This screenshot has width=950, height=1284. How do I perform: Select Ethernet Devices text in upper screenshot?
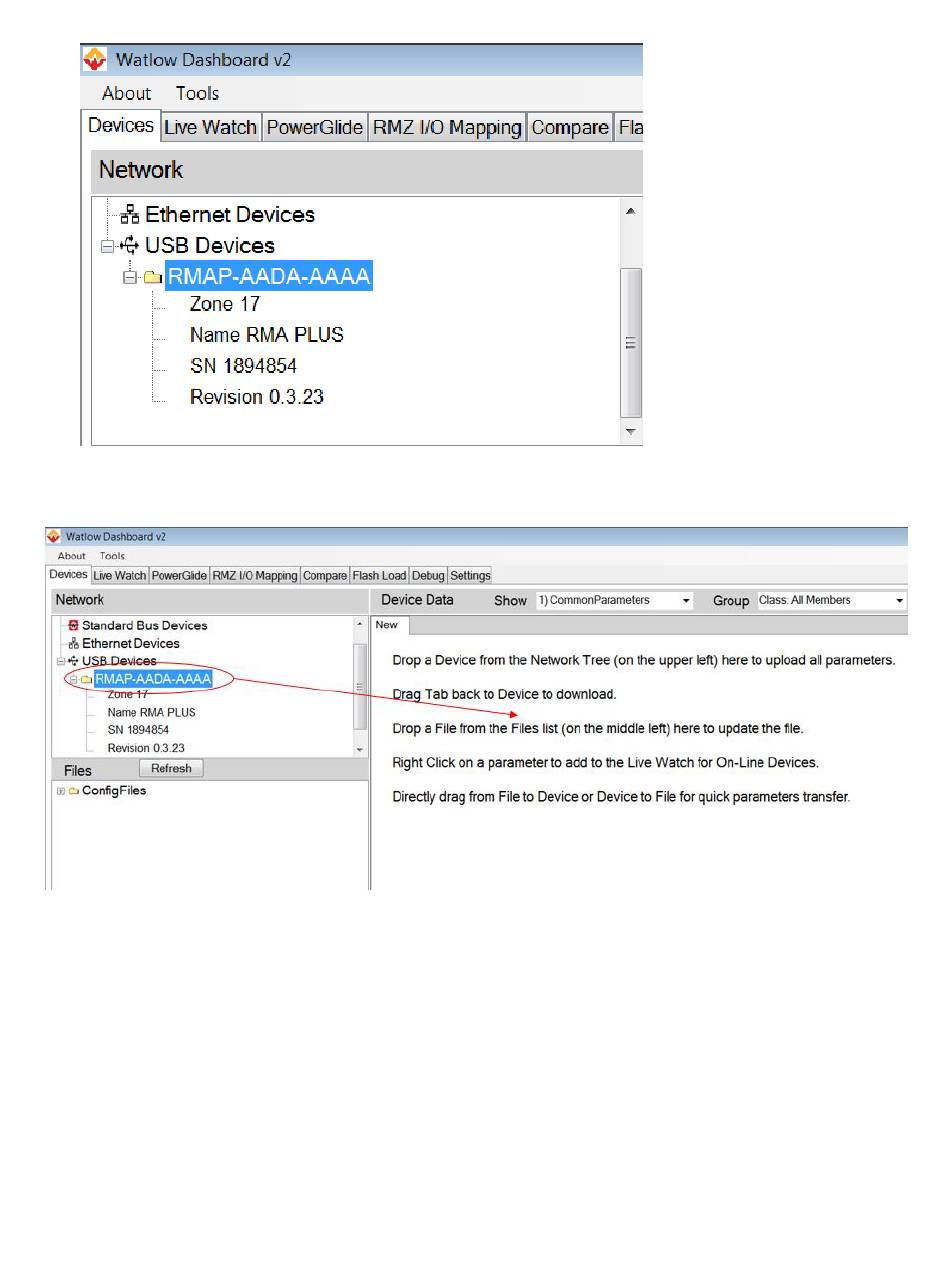(x=230, y=214)
